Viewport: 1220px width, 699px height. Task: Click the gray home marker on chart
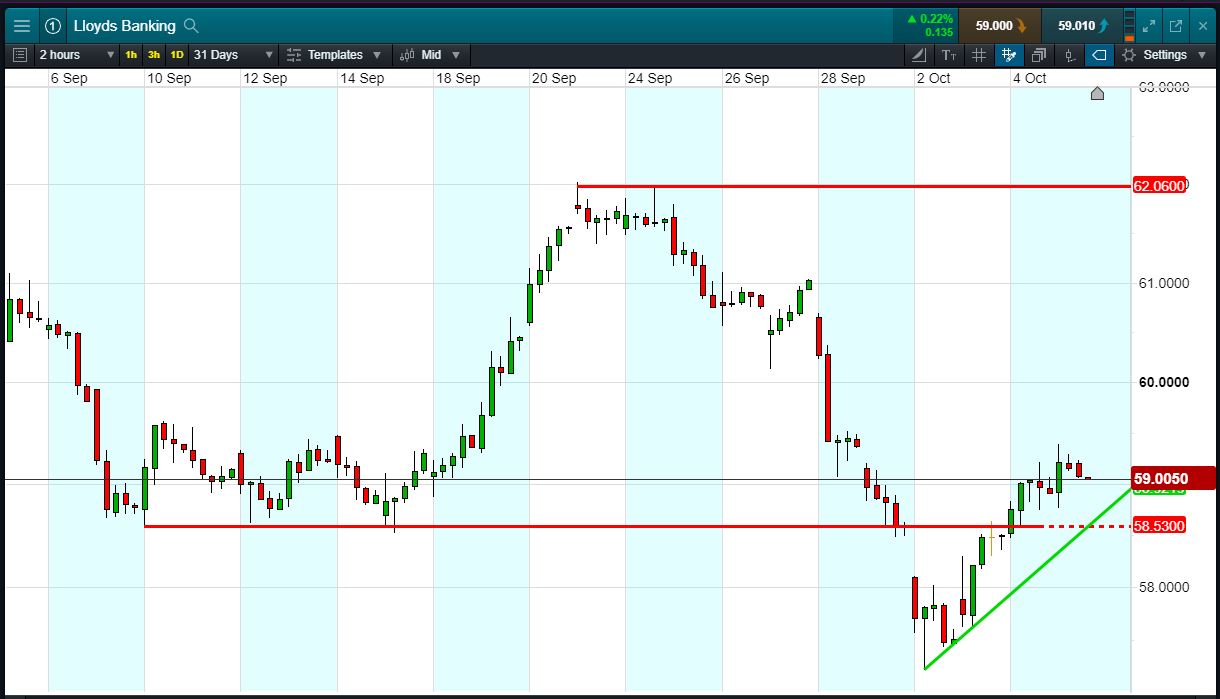(x=1097, y=94)
